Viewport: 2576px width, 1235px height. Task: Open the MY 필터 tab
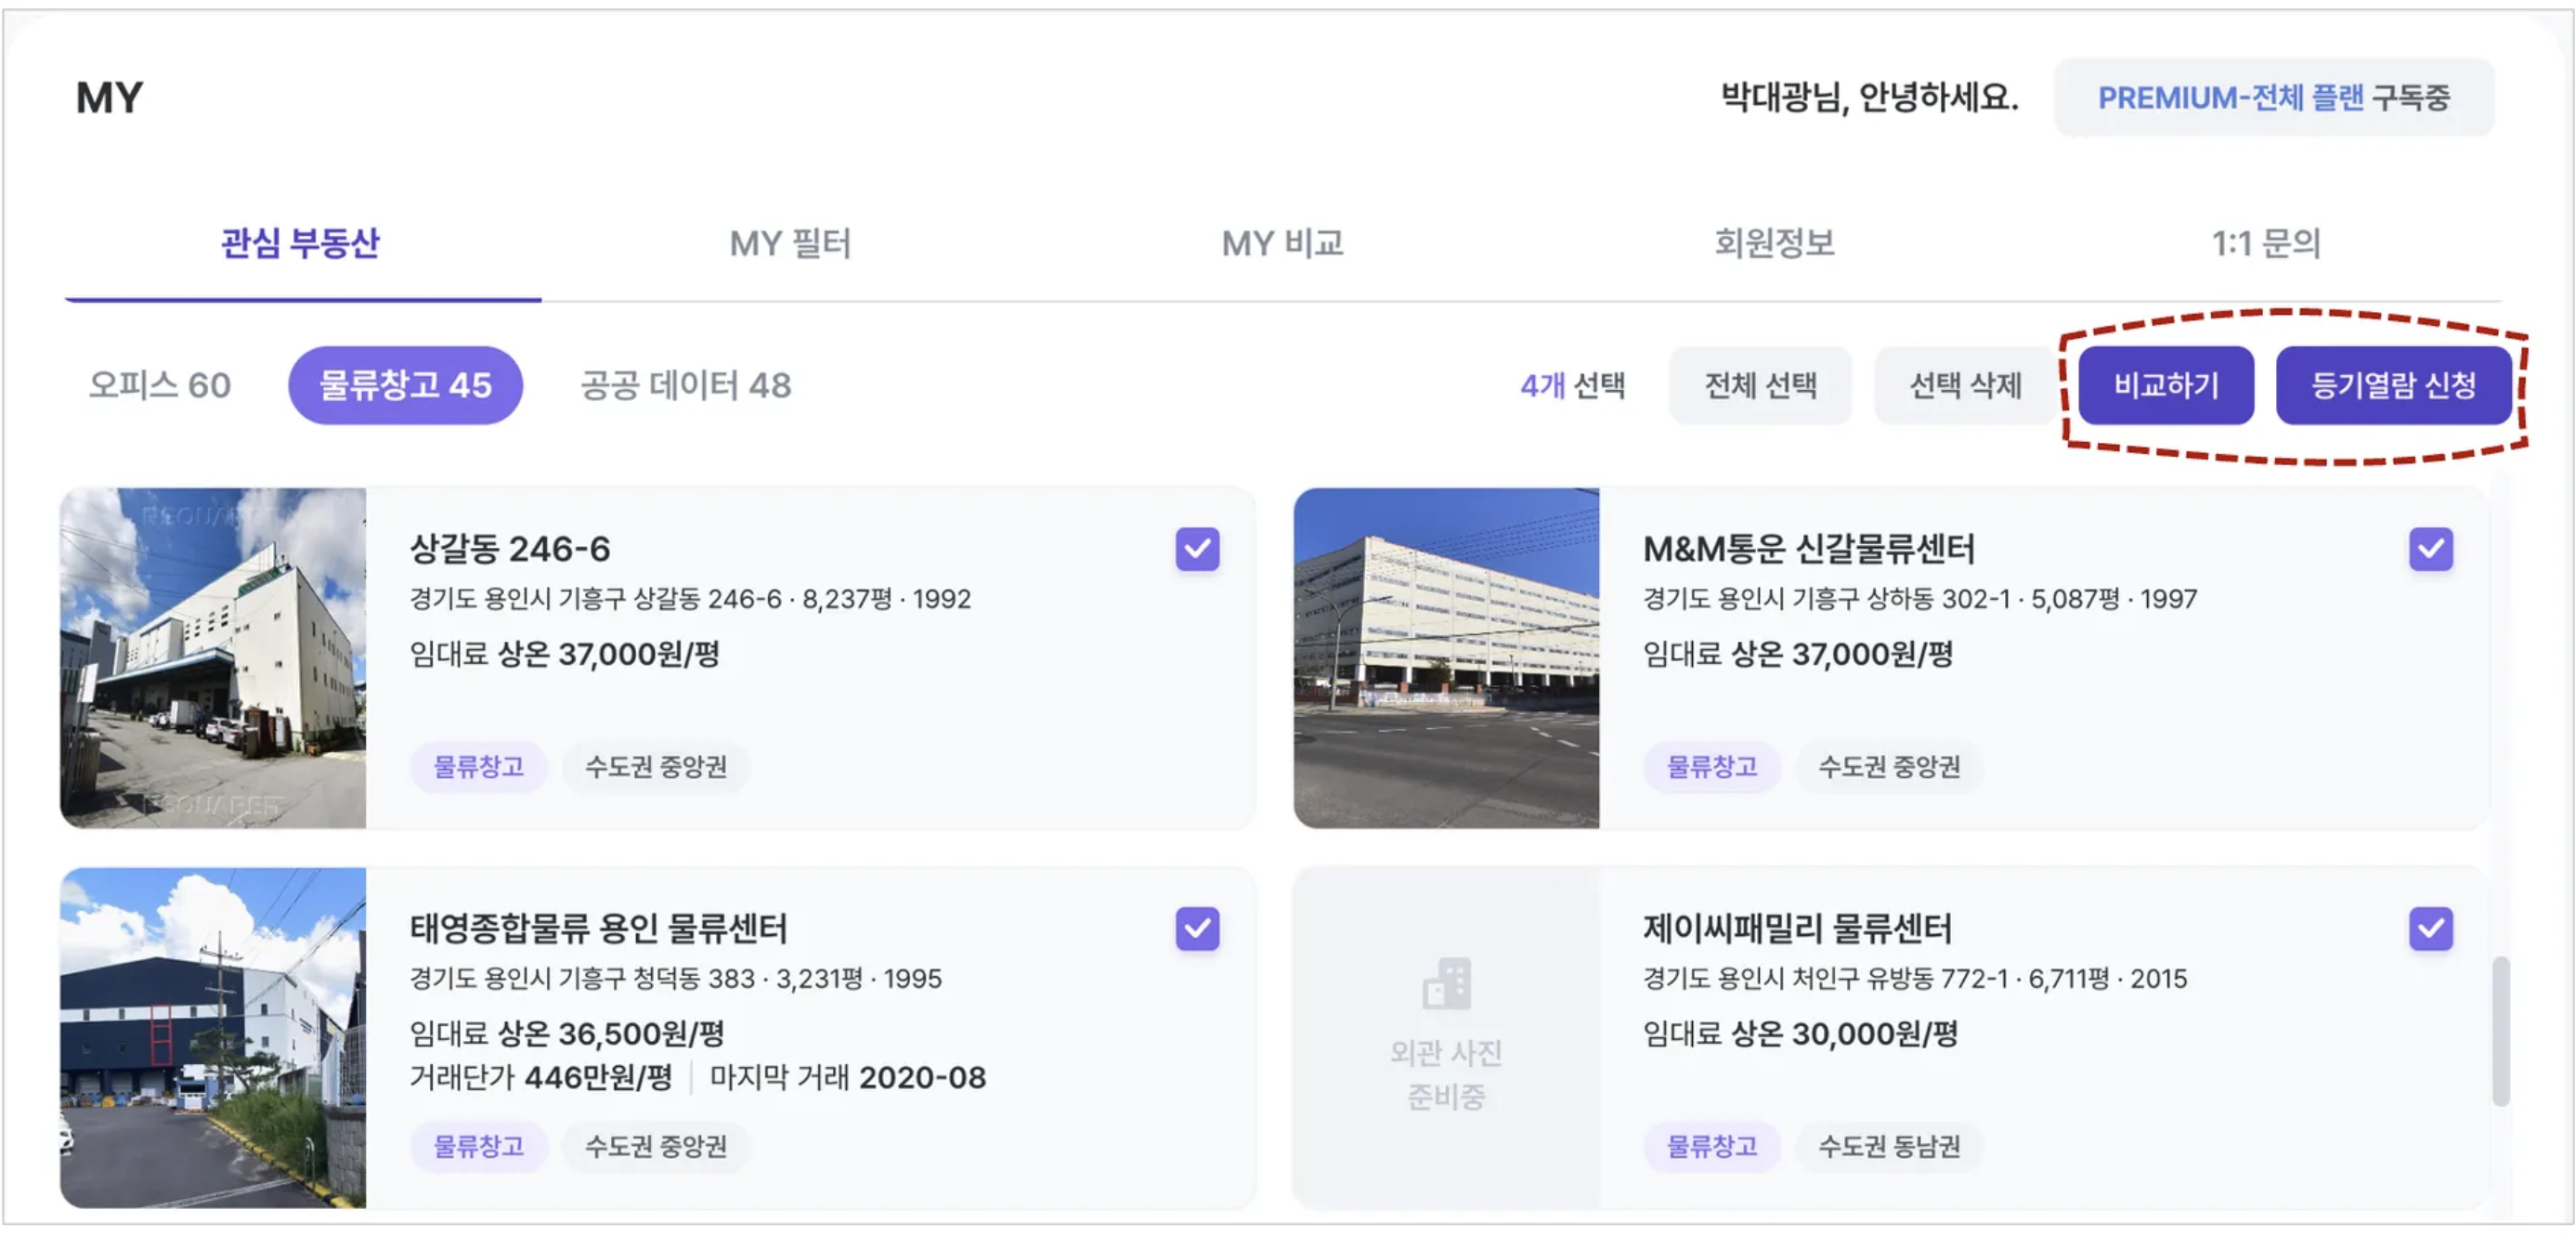(x=790, y=243)
